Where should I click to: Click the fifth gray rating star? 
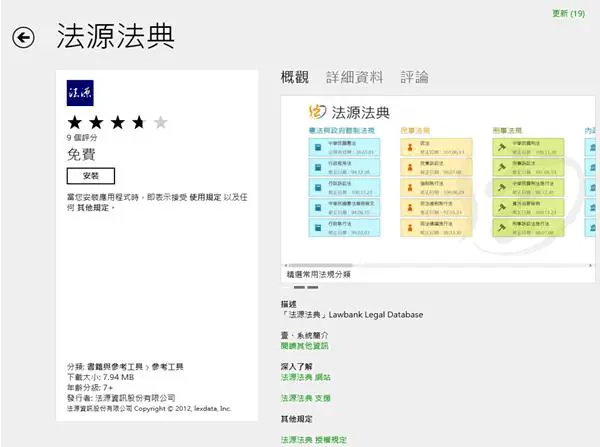[161, 122]
